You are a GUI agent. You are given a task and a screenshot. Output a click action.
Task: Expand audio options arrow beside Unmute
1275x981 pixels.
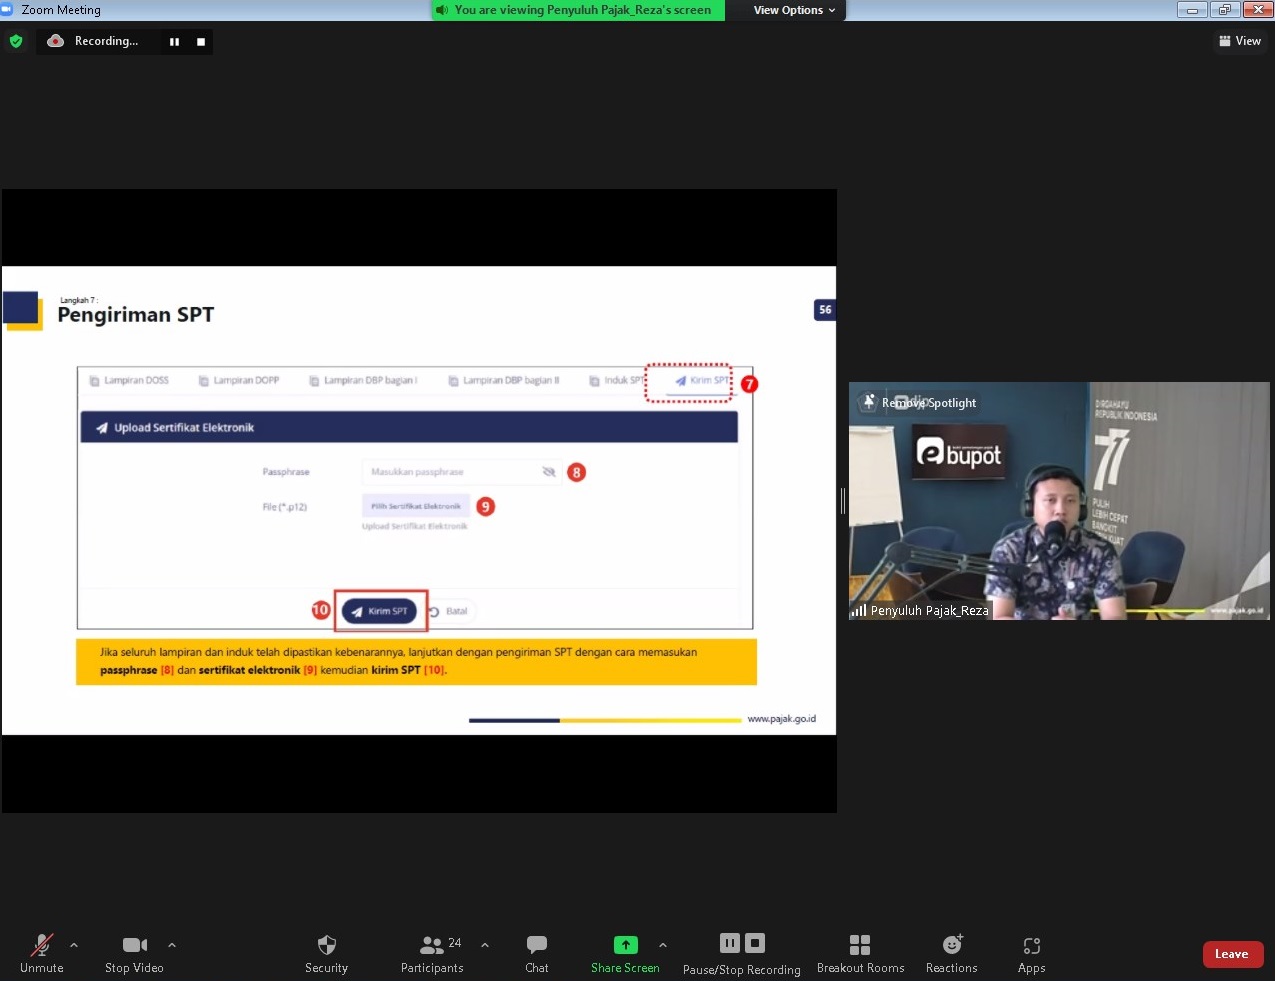(74, 945)
